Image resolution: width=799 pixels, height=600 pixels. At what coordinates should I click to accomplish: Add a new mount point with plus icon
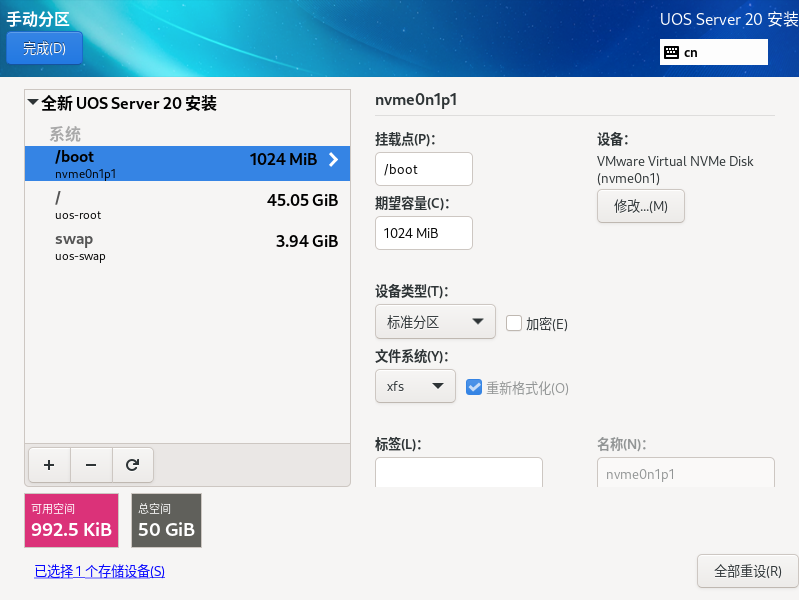pyautogui.click(x=49, y=465)
